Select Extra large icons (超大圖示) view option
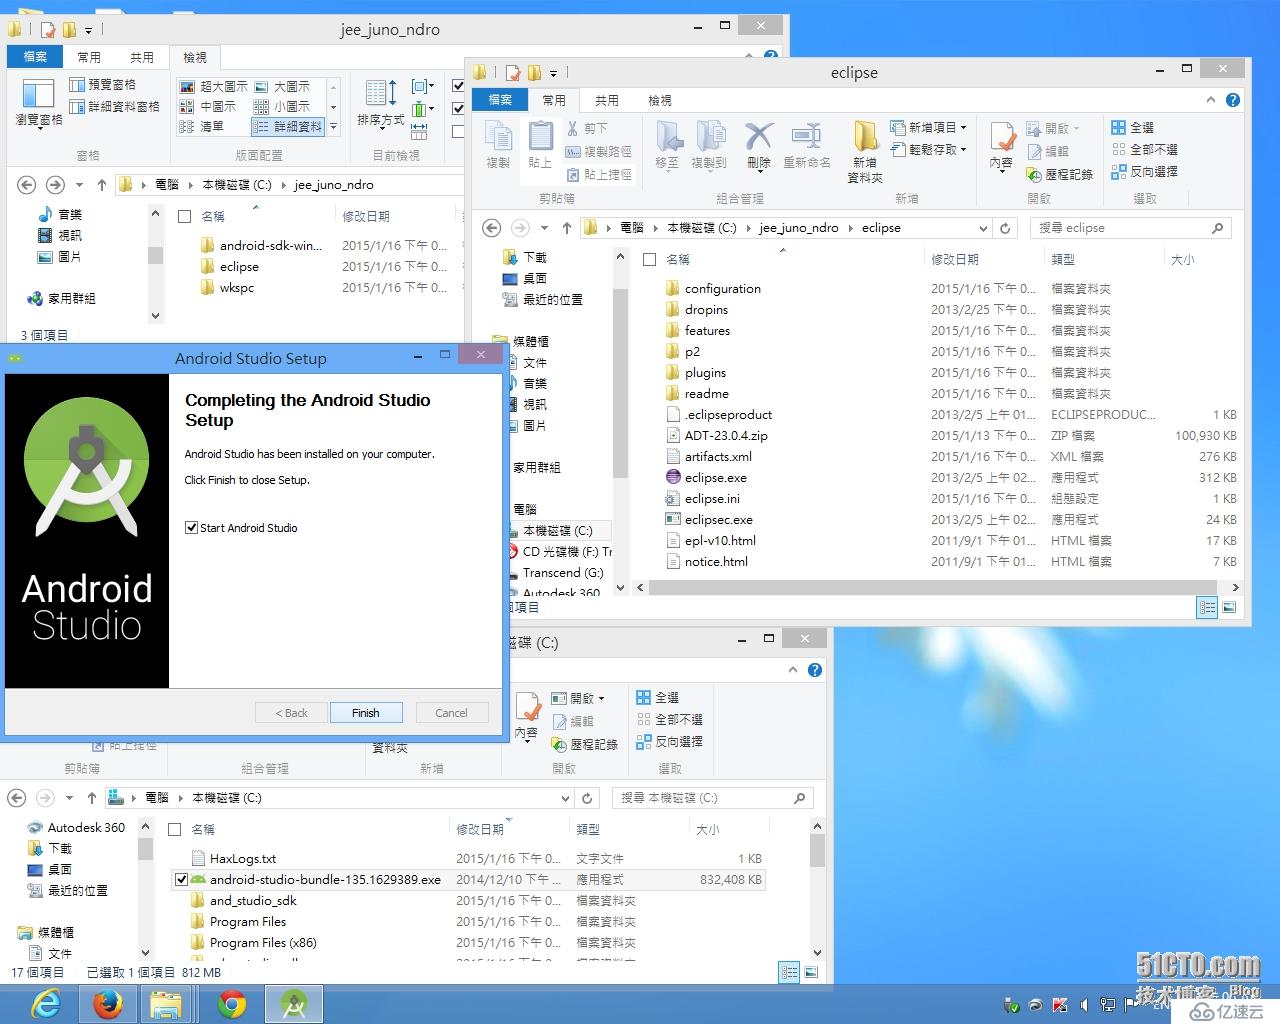The image size is (1280, 1024). point(213,87)
